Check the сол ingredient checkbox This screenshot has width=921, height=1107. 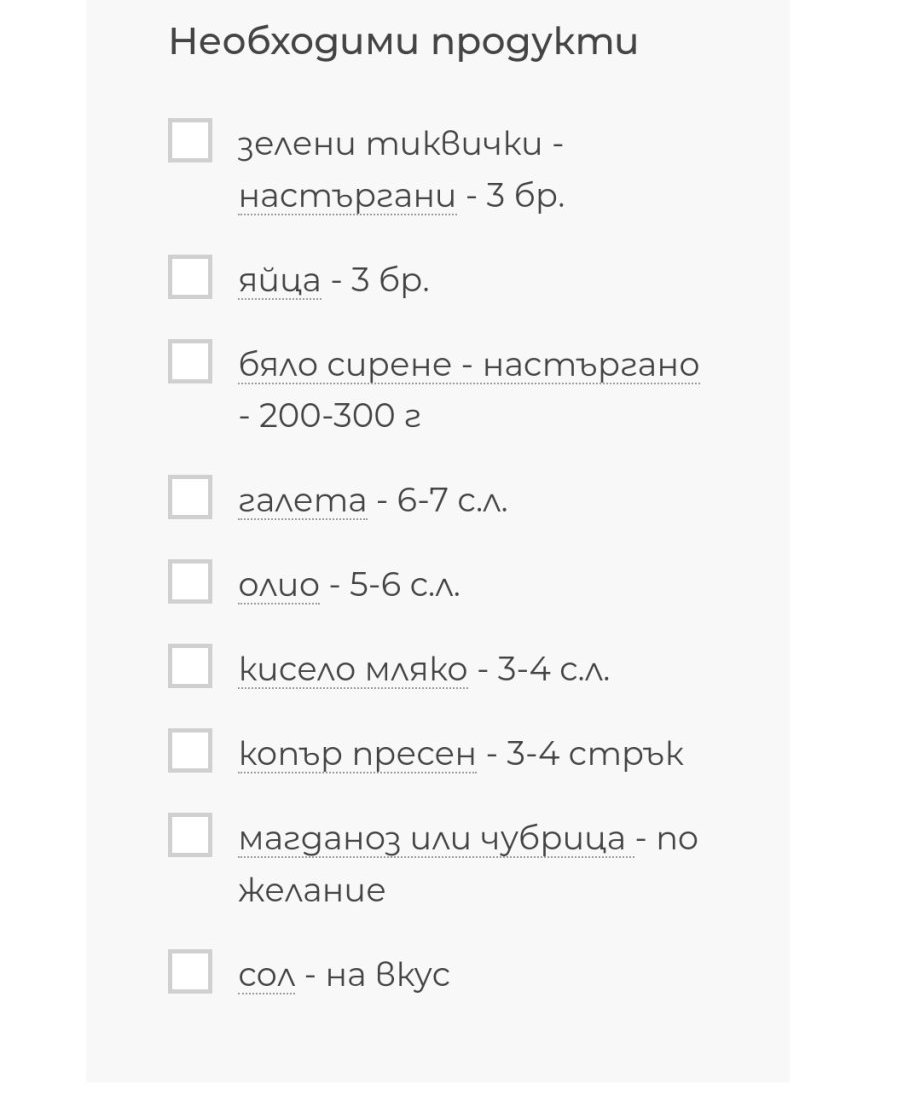[x=190, y=971]
